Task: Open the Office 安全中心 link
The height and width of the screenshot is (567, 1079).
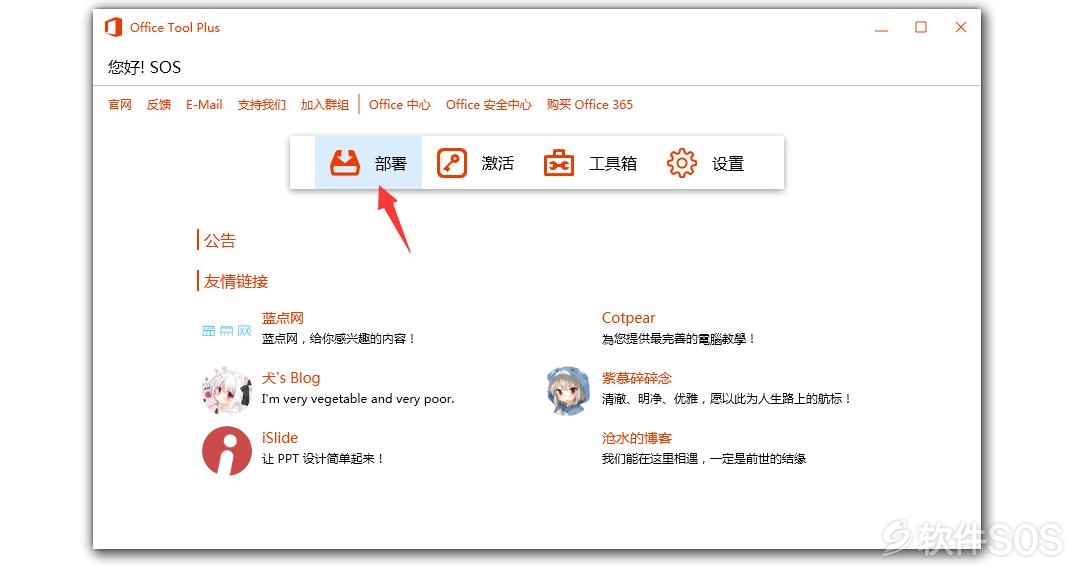Action: (489, 105)
